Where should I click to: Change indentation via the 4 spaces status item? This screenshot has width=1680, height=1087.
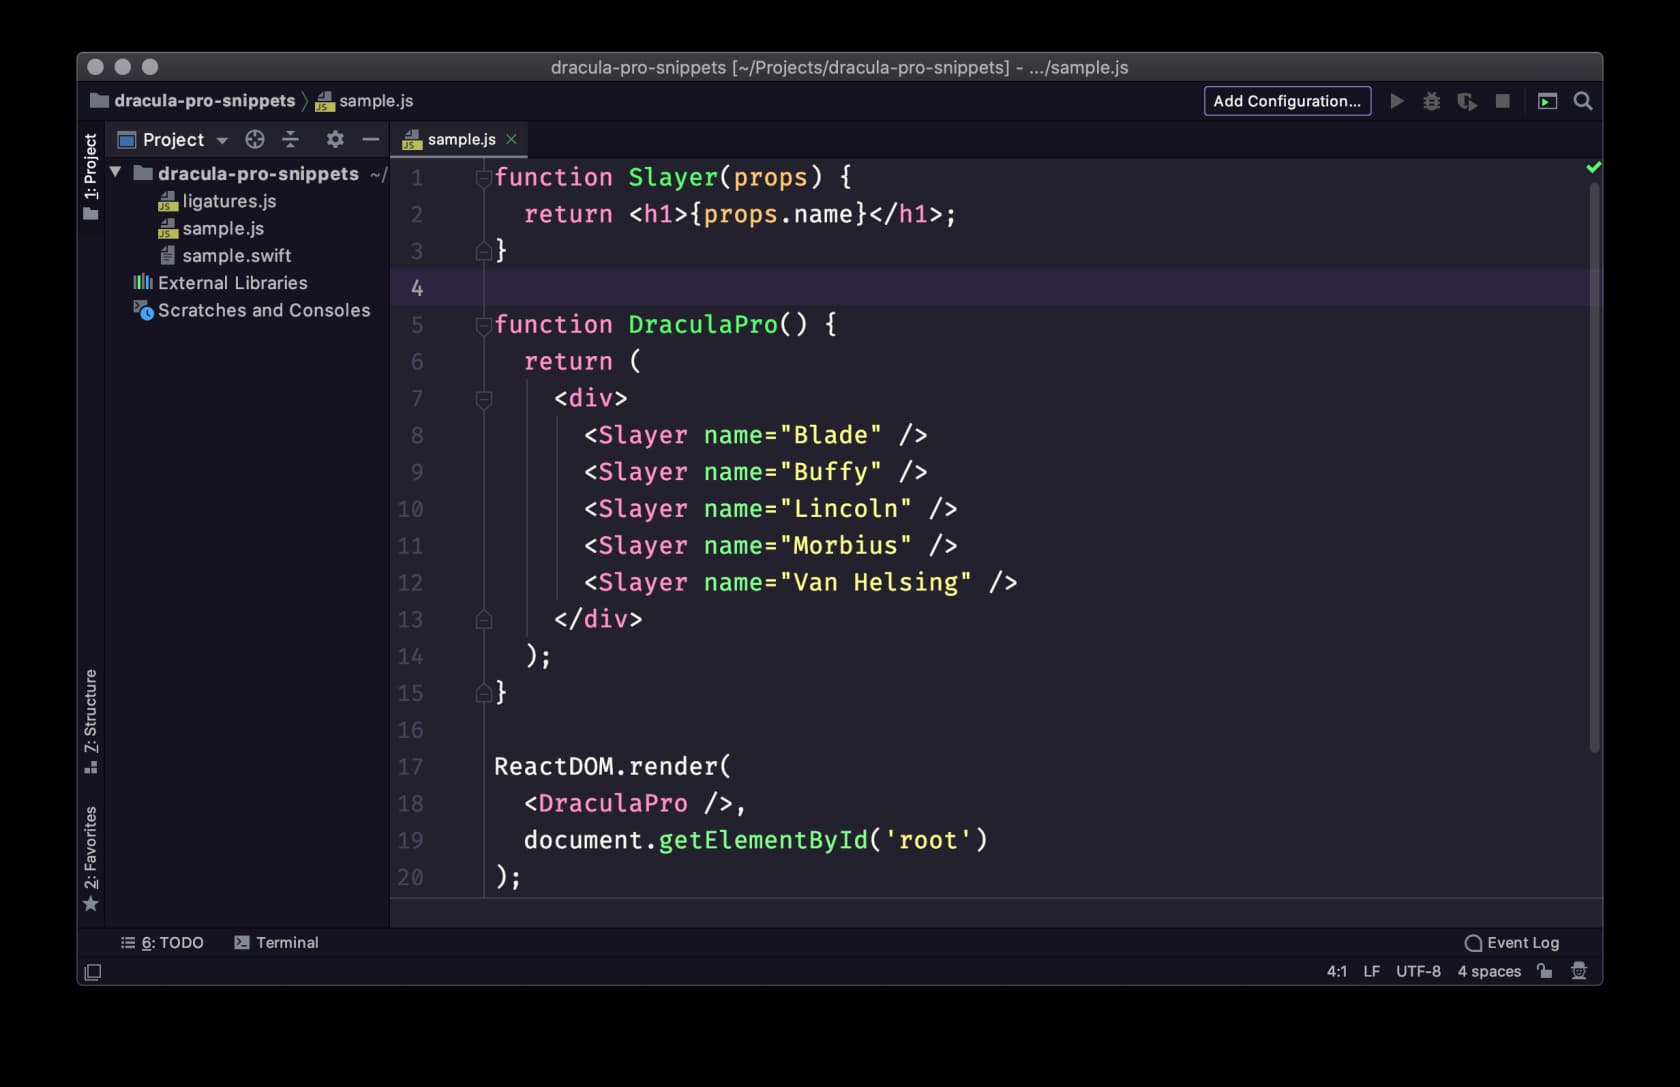click(x=1488, y=971)
